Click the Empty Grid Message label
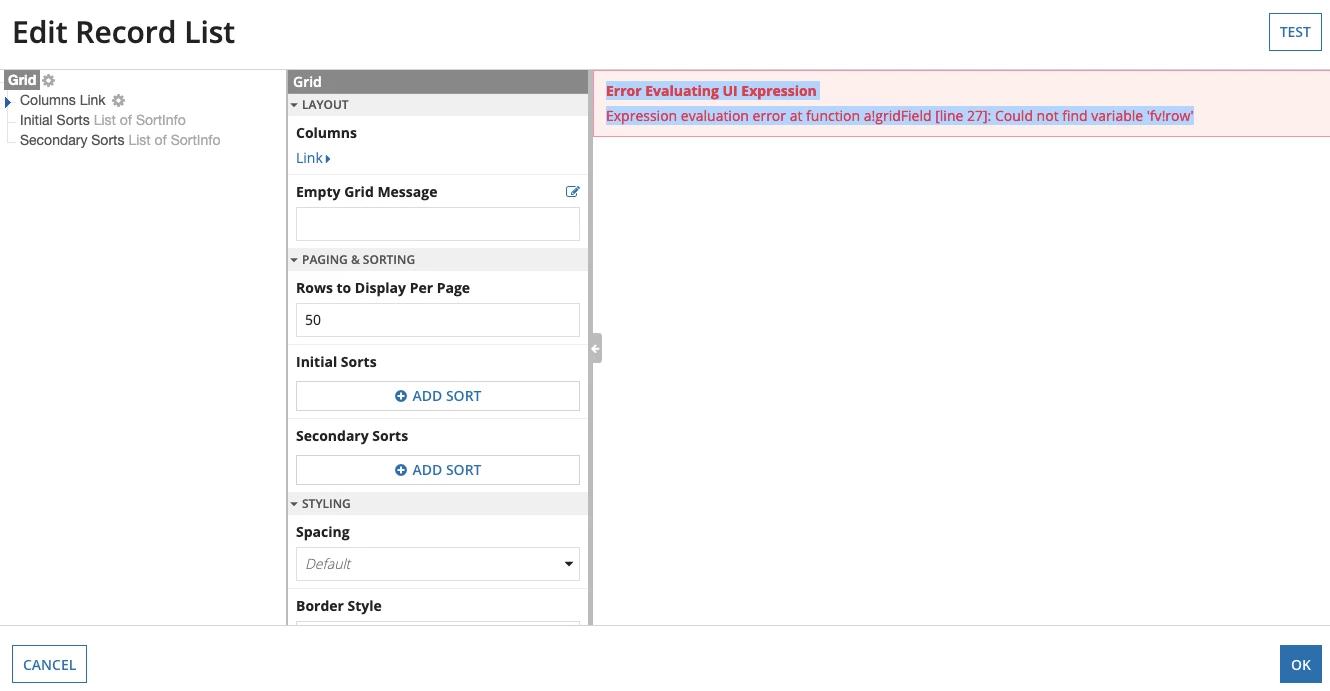 pyautogui.click(x=367, y=192)
